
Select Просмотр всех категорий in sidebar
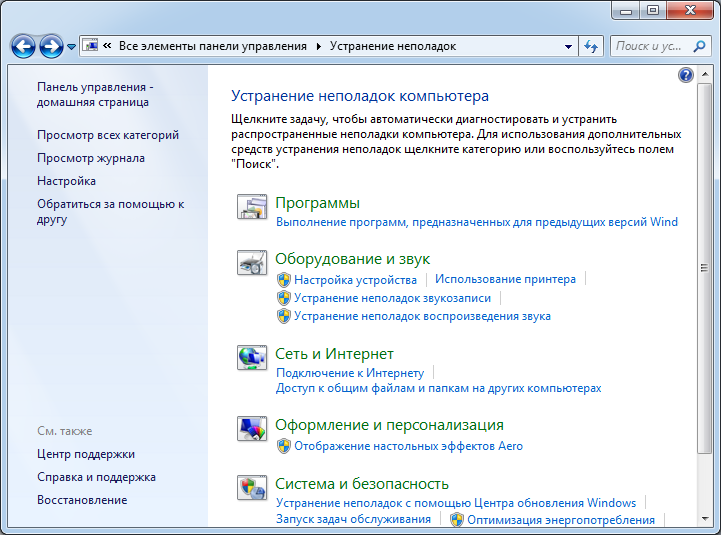click(108, 135)
